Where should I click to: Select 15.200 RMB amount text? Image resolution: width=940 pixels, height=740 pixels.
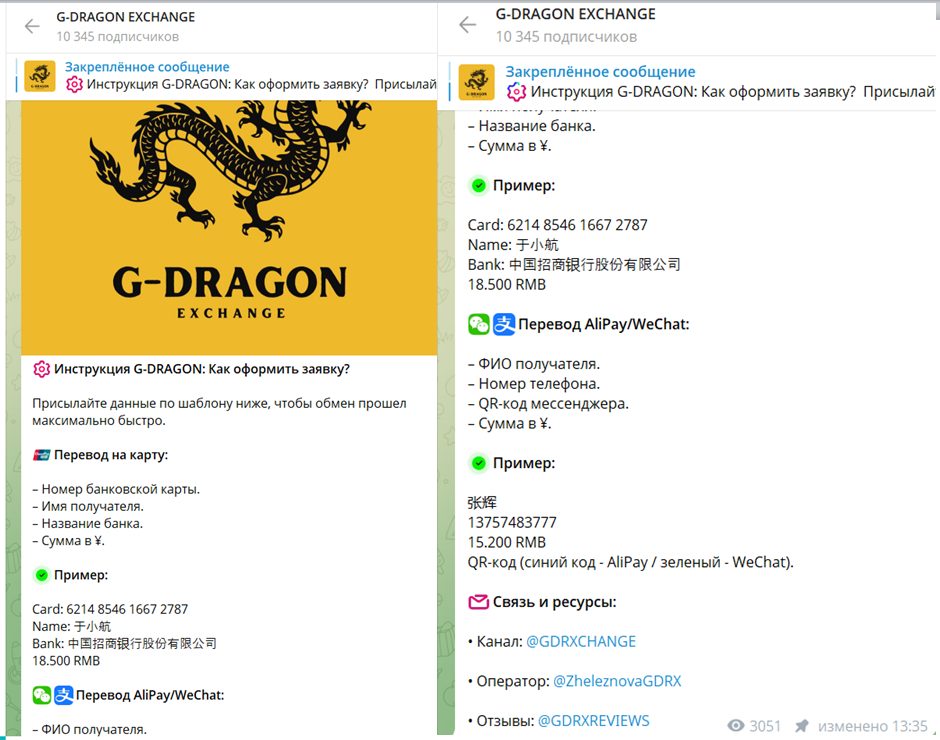pos(507,542)
